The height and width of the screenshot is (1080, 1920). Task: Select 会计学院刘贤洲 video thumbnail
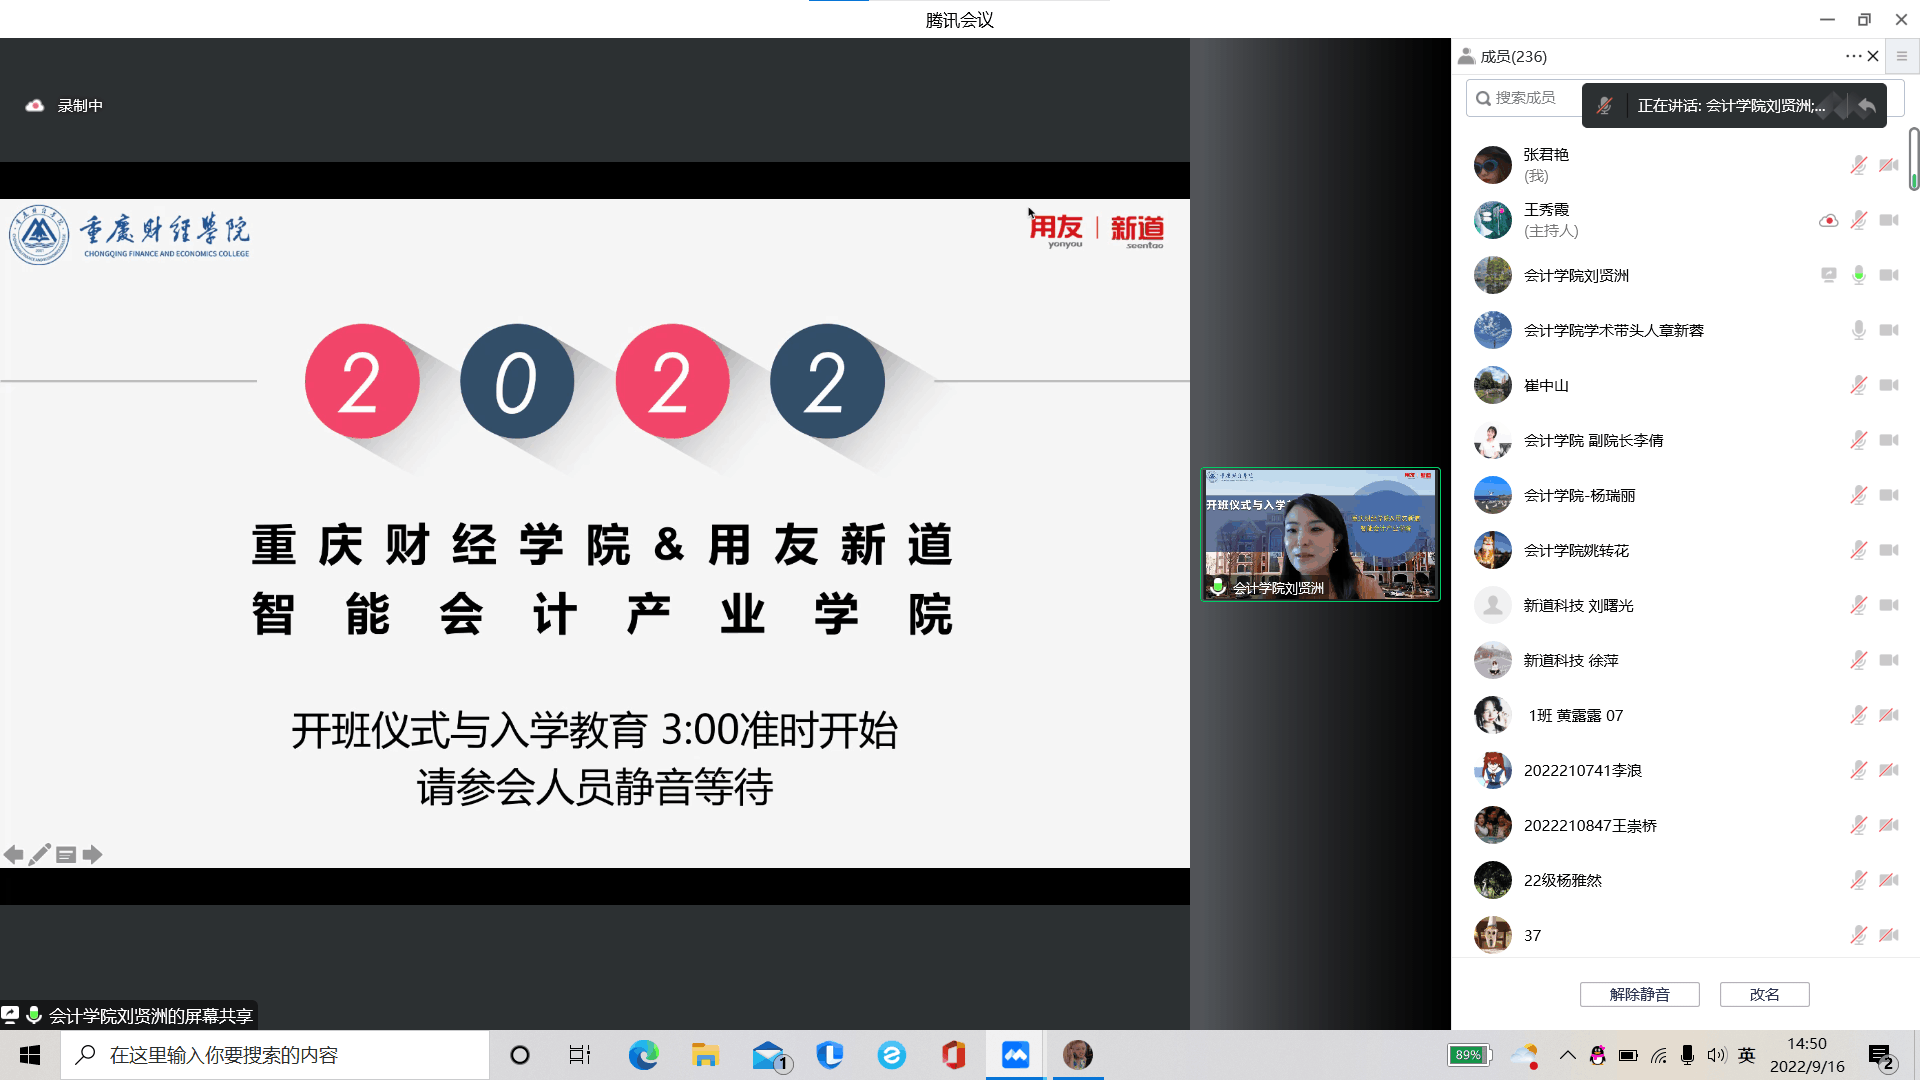click(1320, 534)
